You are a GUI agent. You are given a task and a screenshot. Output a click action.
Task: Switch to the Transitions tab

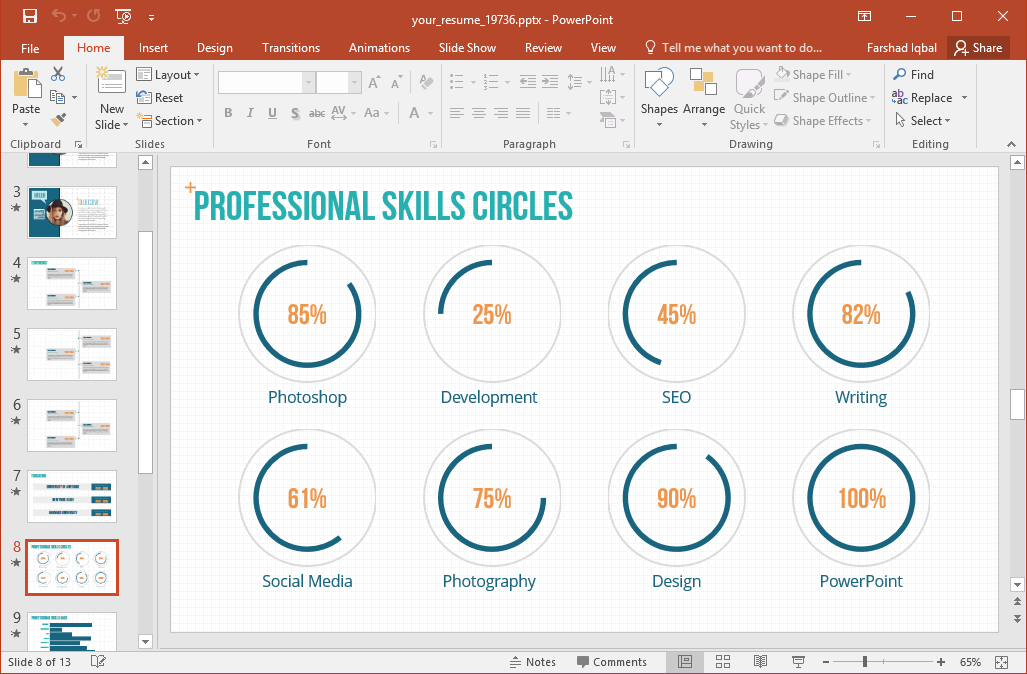point(291,48)
